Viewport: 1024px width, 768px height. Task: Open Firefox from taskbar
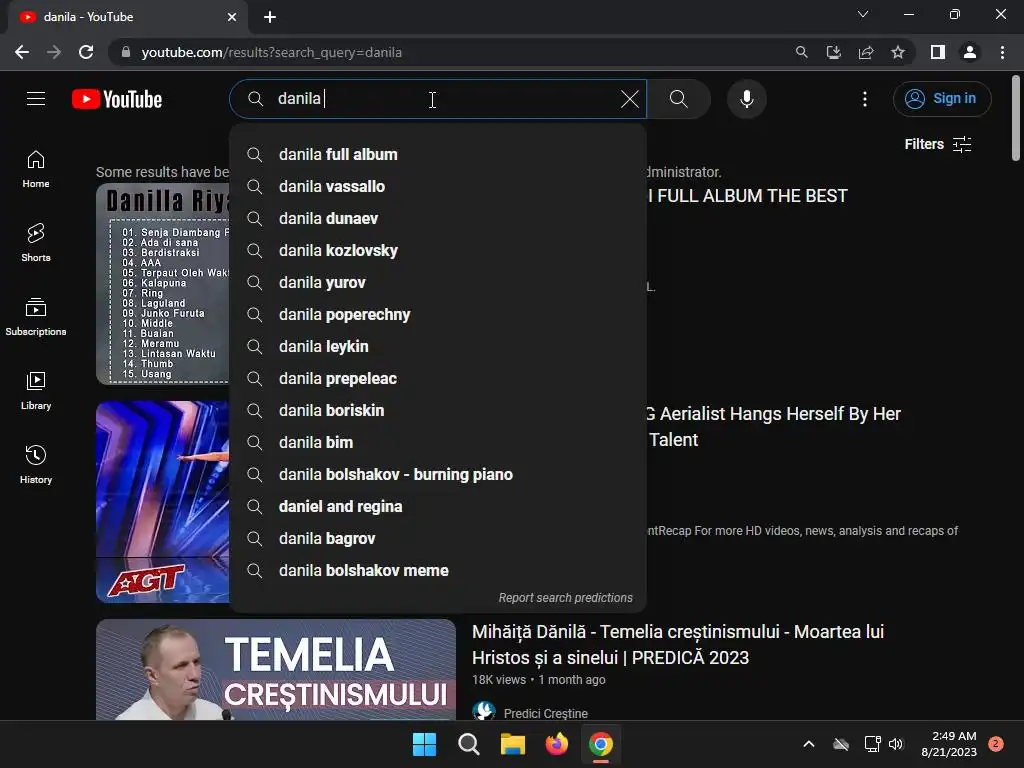[556, 744]
